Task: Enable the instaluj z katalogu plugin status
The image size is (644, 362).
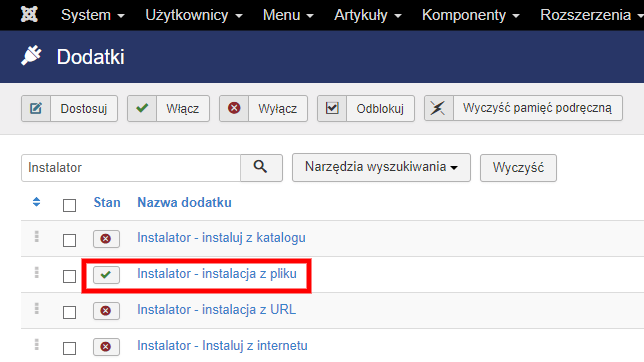Action: point(106,239)
